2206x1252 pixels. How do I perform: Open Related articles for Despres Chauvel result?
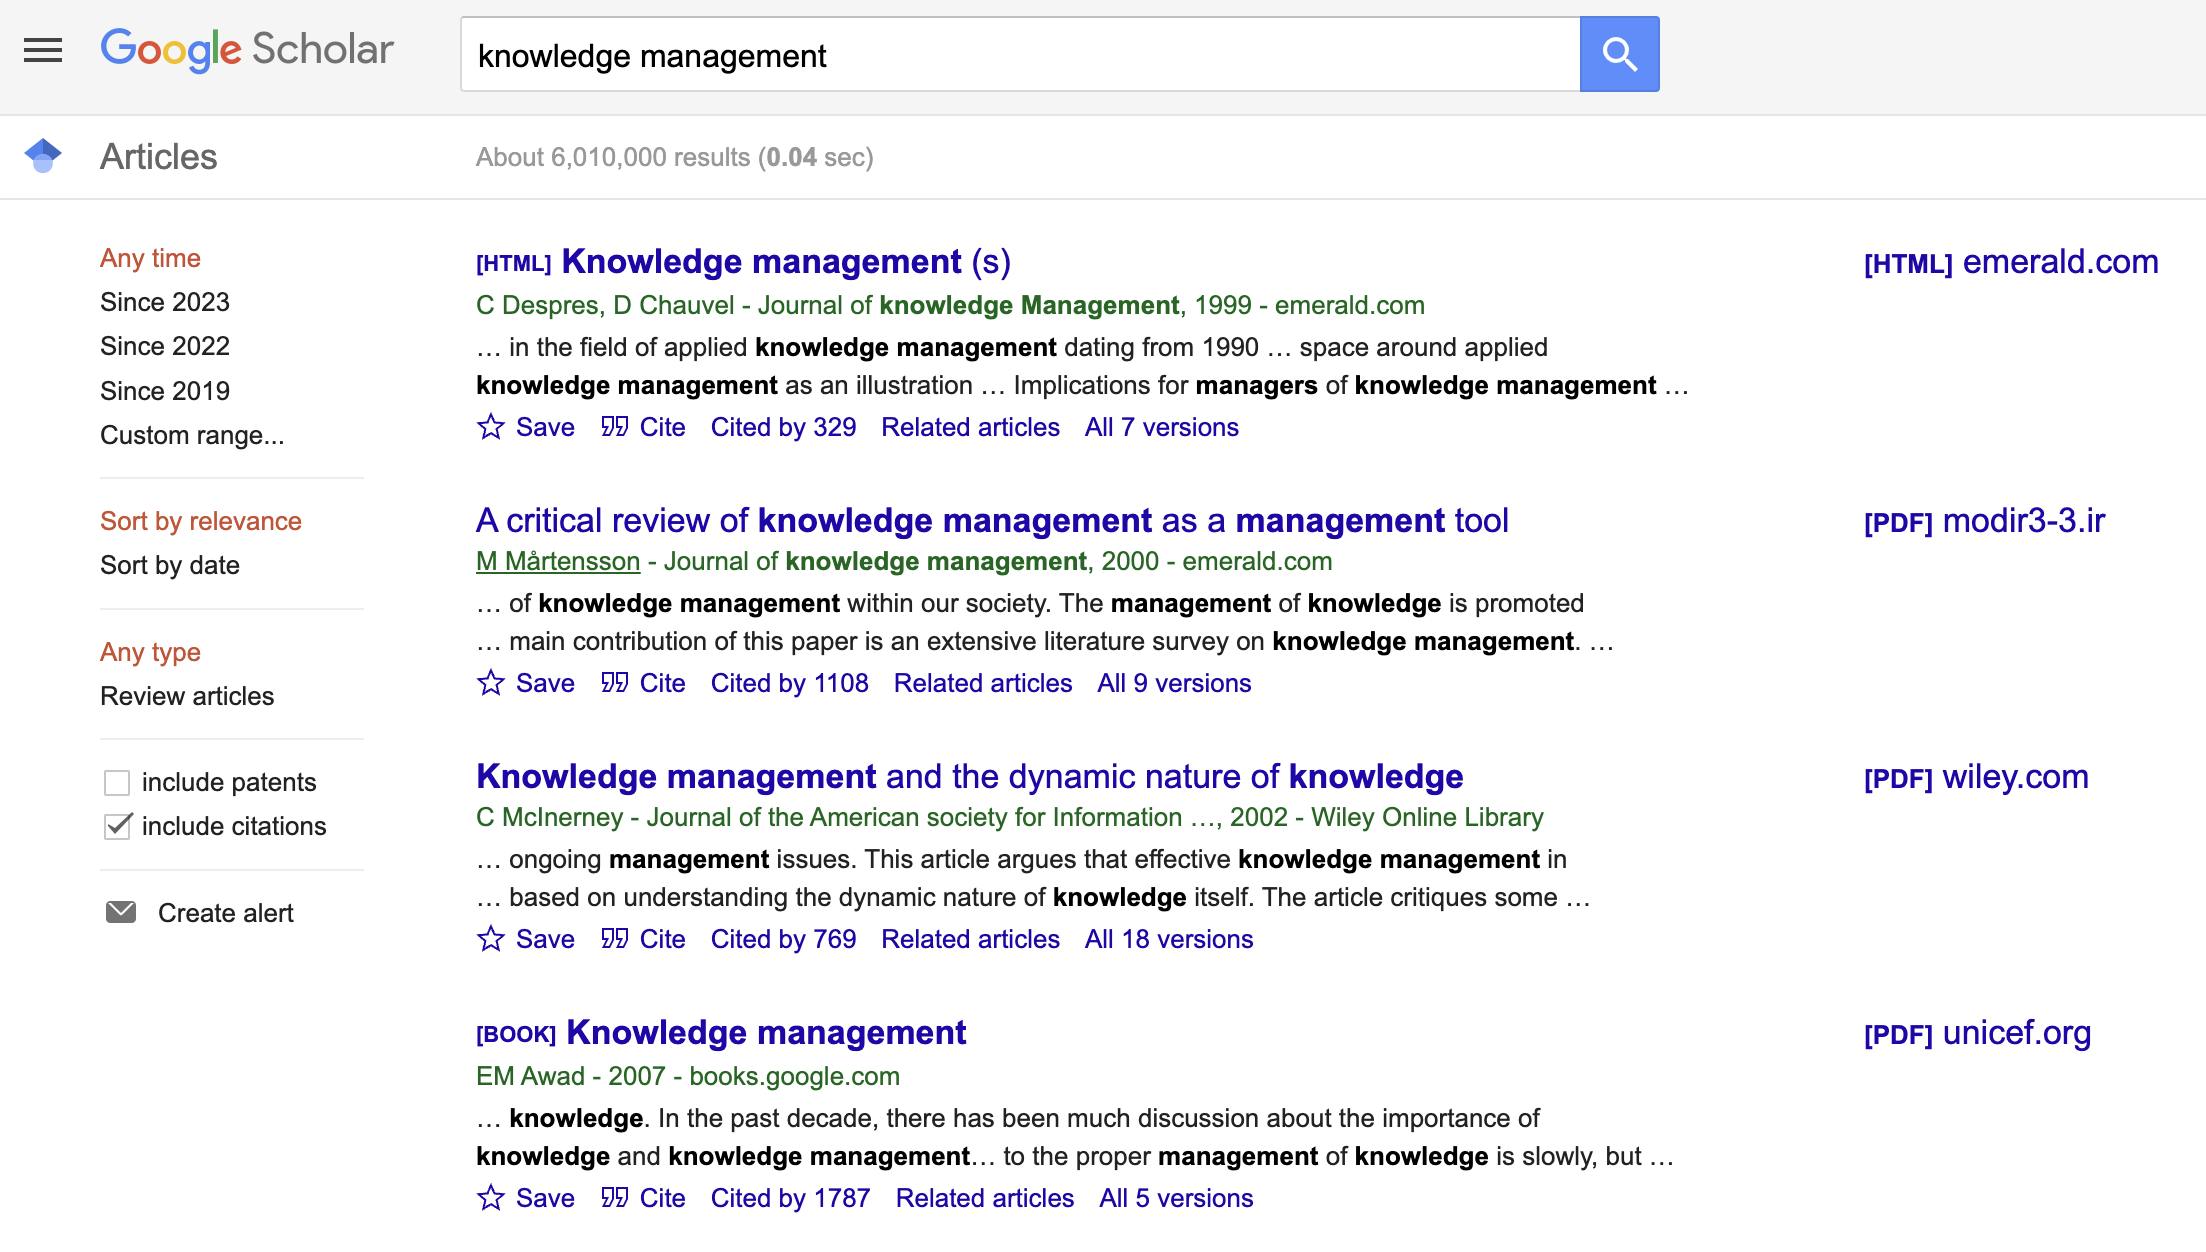tap(970, 427)
